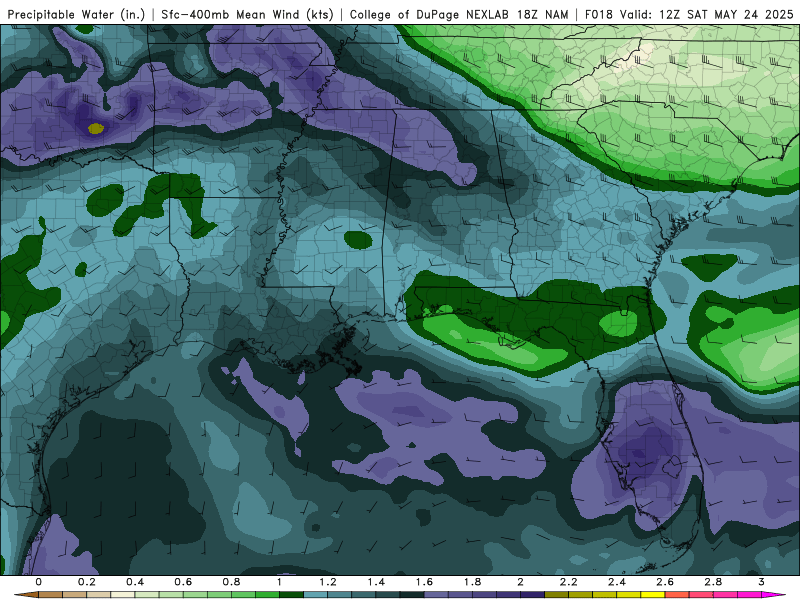Click the orange-red swatch below 2.6
The width and height of the screenshot is (800, 600).
click(678, 595)
